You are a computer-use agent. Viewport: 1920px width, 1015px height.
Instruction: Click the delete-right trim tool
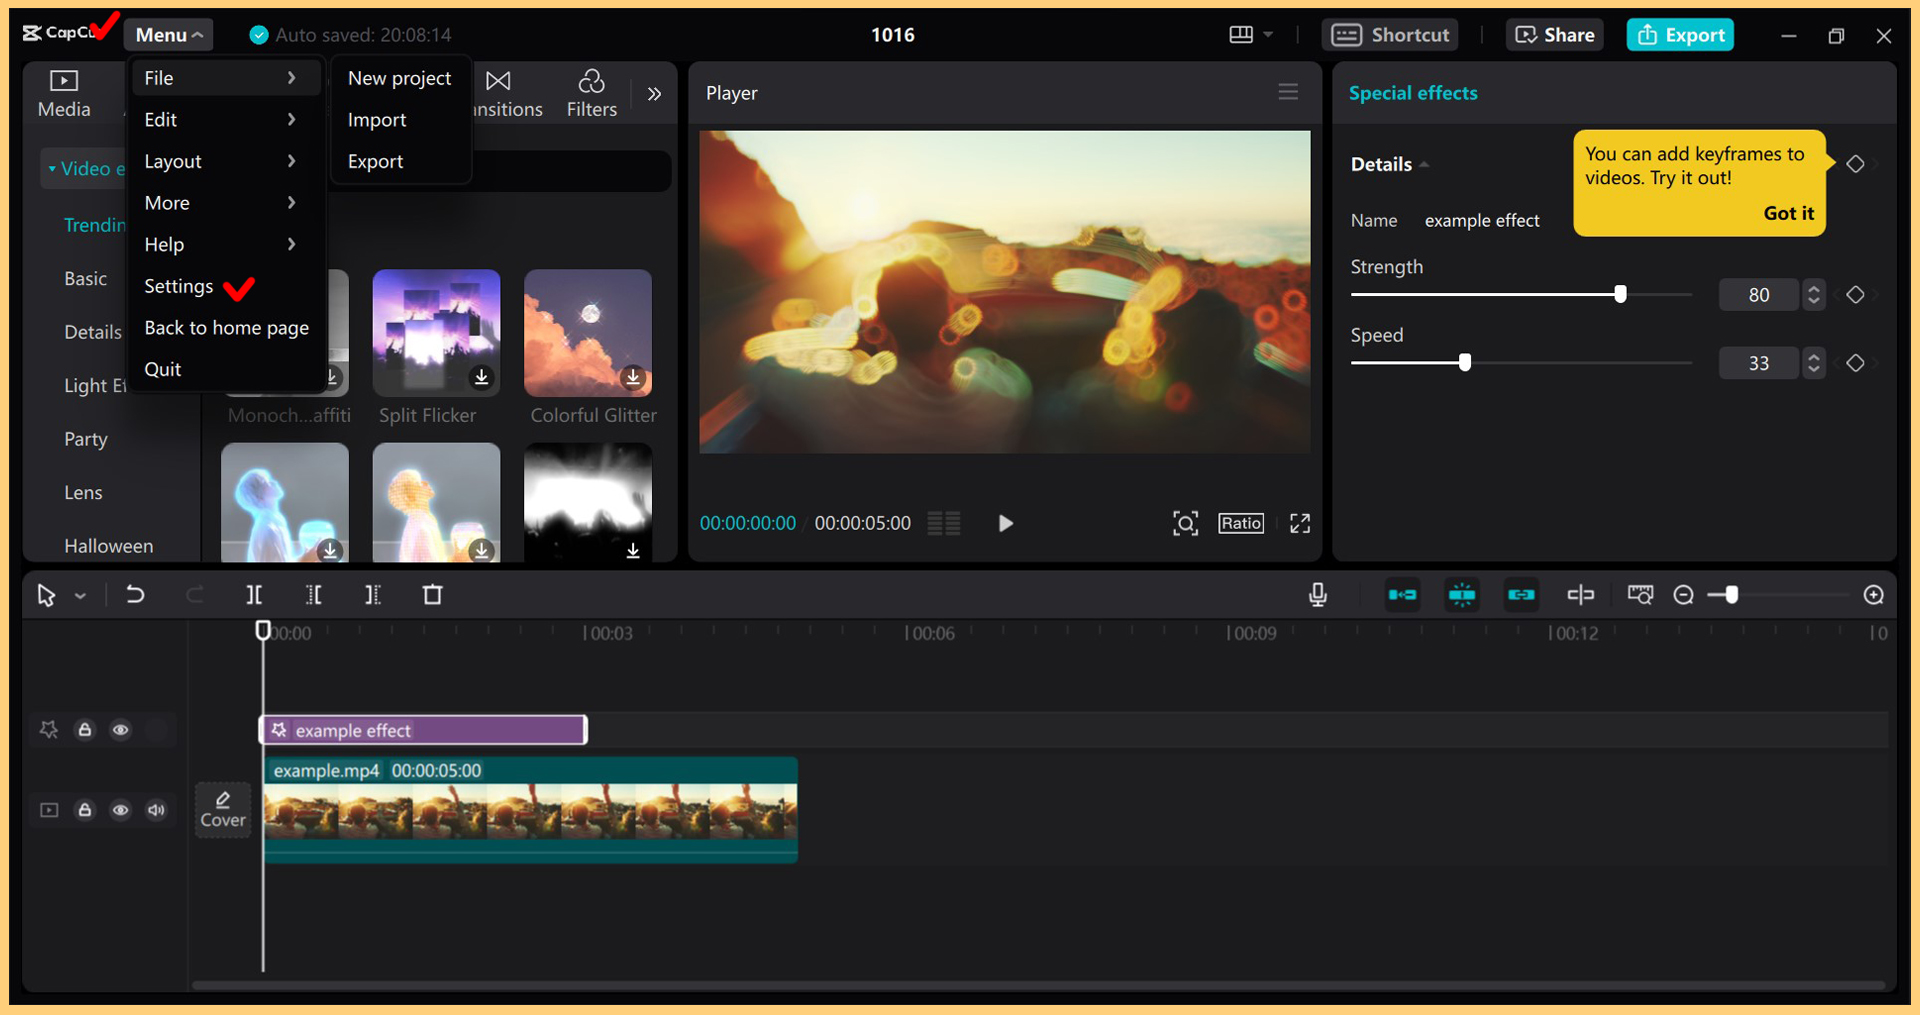[x=372, y=595]
